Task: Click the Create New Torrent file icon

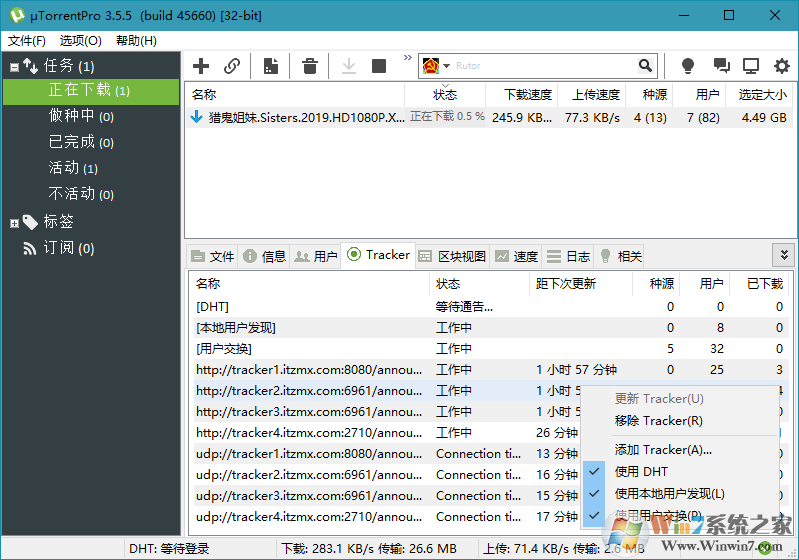Action: coord(271,66)
